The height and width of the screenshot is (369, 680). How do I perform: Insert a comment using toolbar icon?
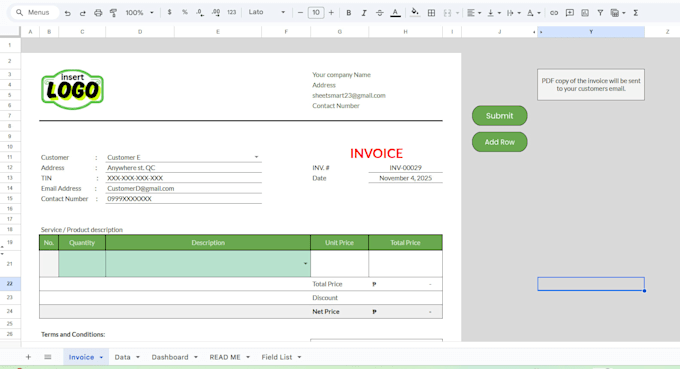569,13
